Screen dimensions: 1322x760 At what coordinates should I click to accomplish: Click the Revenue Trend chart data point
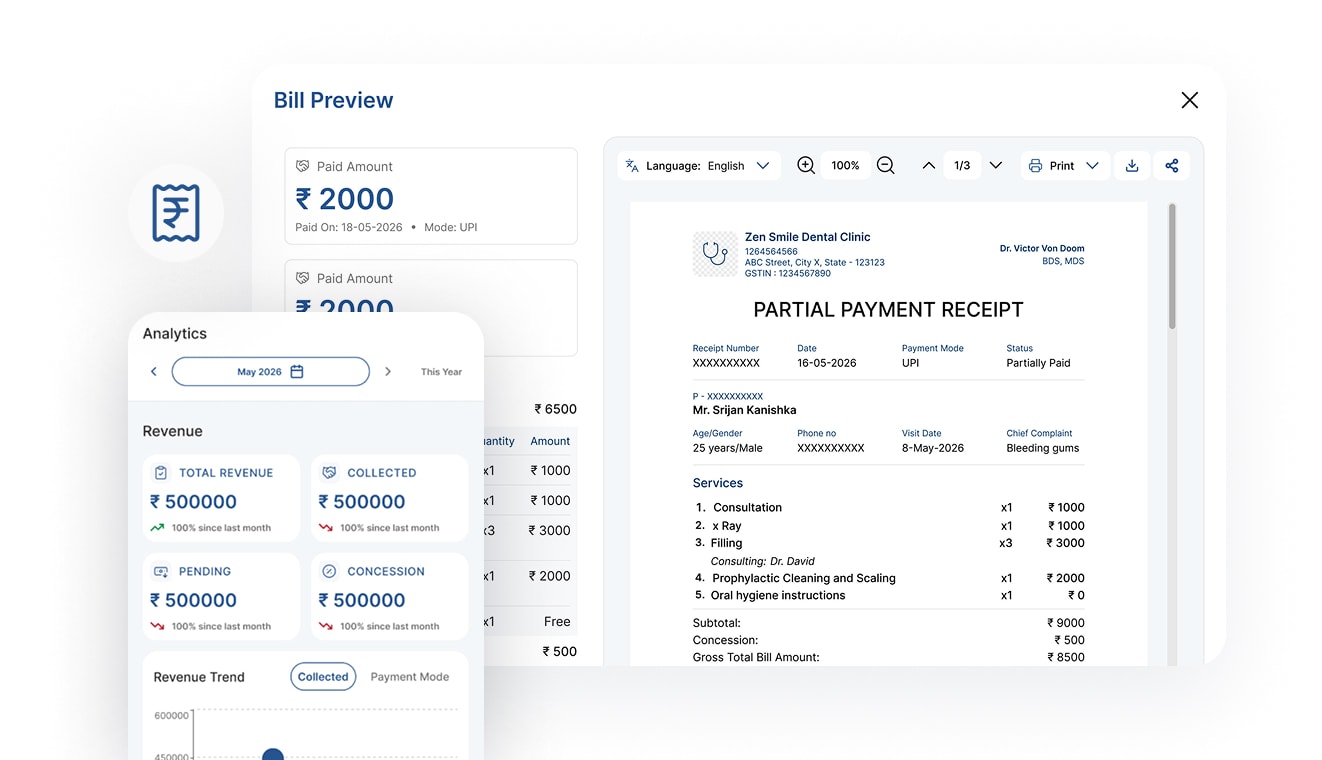[x=272, y=755]
